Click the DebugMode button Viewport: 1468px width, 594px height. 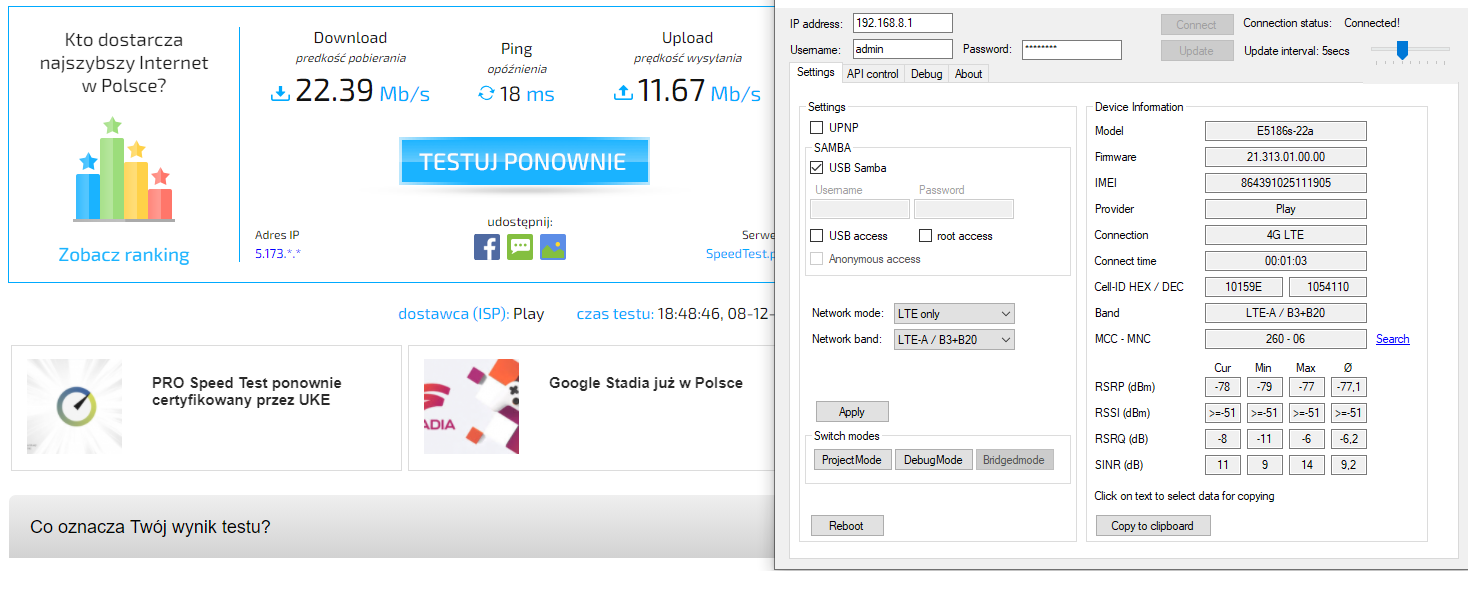pos(933,460)
